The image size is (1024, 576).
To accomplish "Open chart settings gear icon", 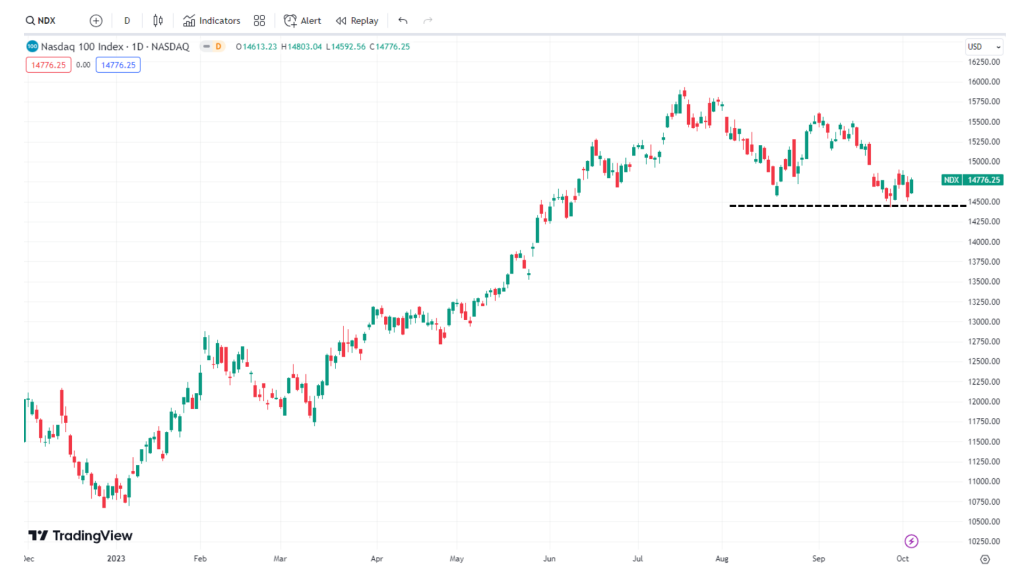I will (x=985, y=559).
